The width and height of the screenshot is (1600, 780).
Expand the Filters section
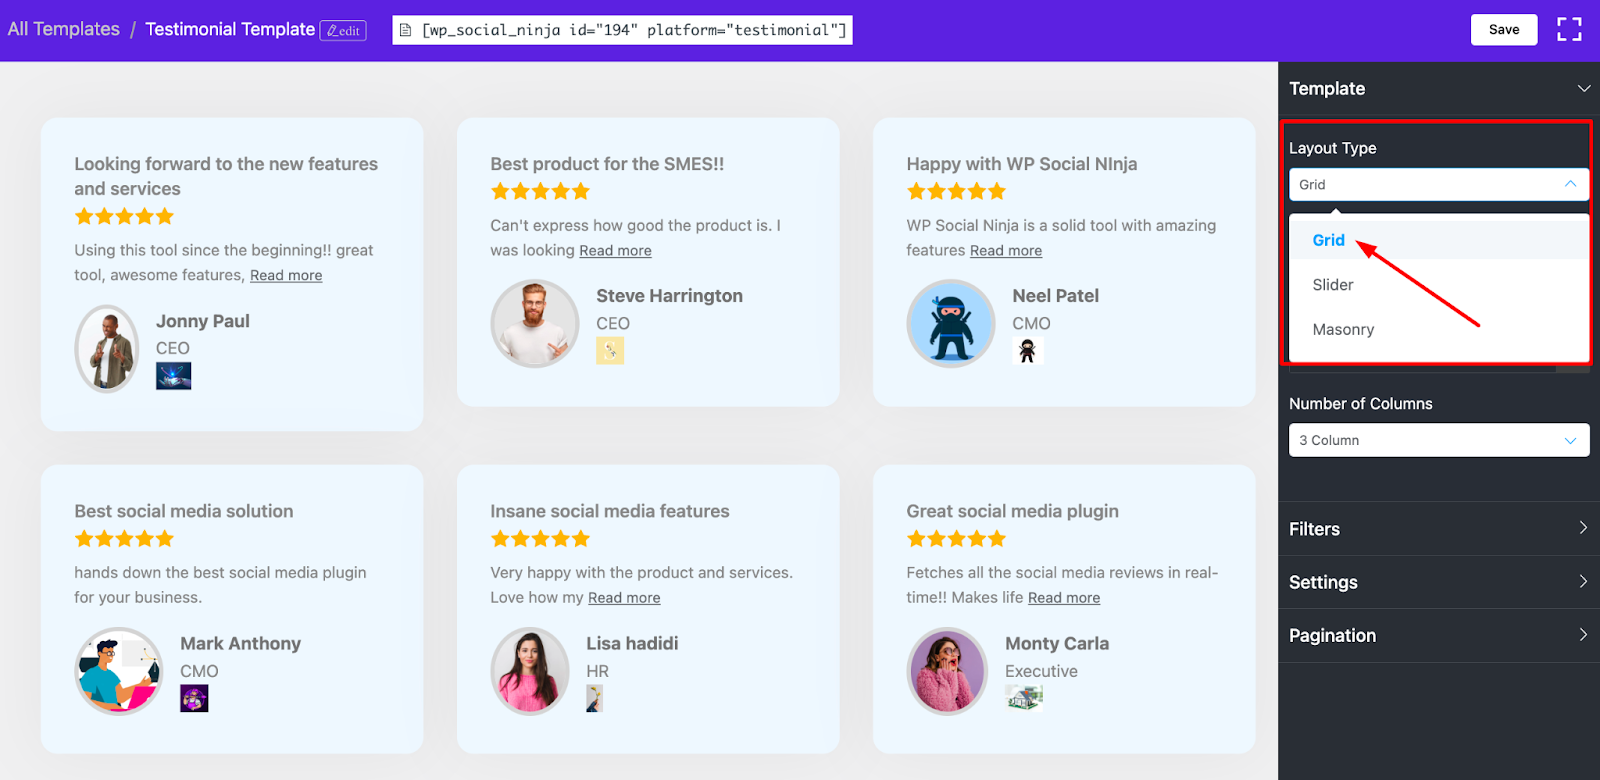[x=1439, y=529]
